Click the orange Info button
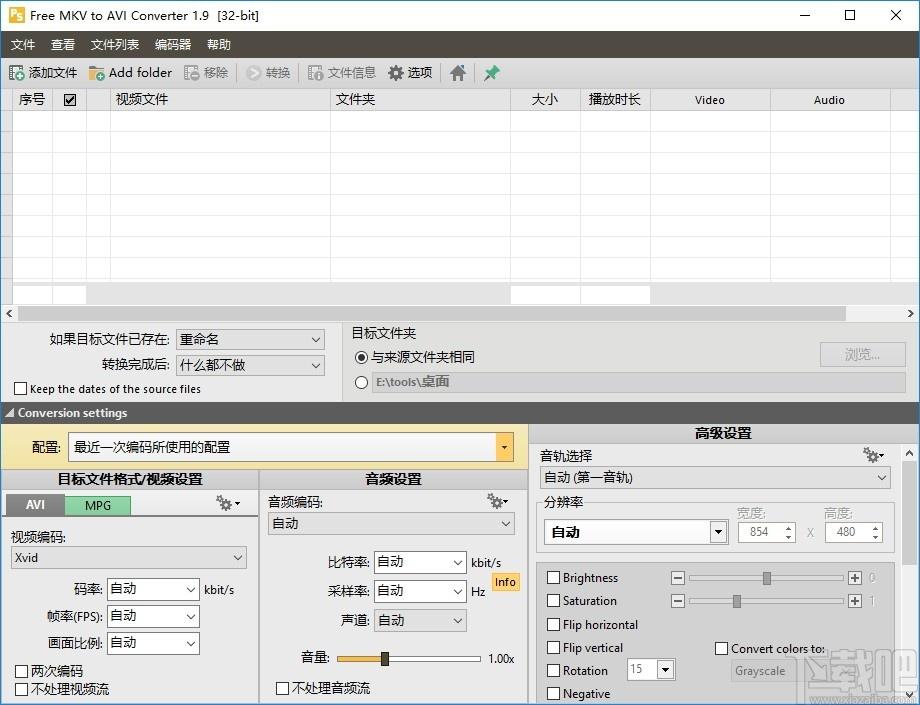 point(505,582)
